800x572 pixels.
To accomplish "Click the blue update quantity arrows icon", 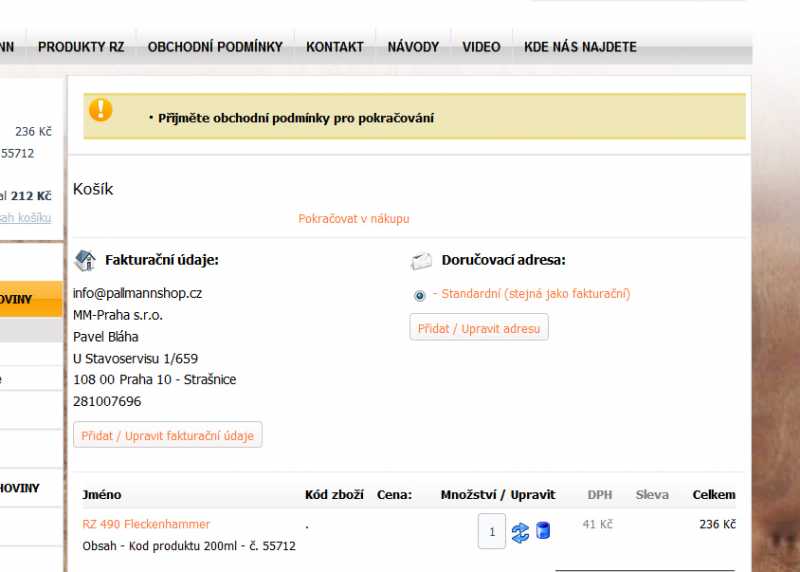I will coord(520,532).
